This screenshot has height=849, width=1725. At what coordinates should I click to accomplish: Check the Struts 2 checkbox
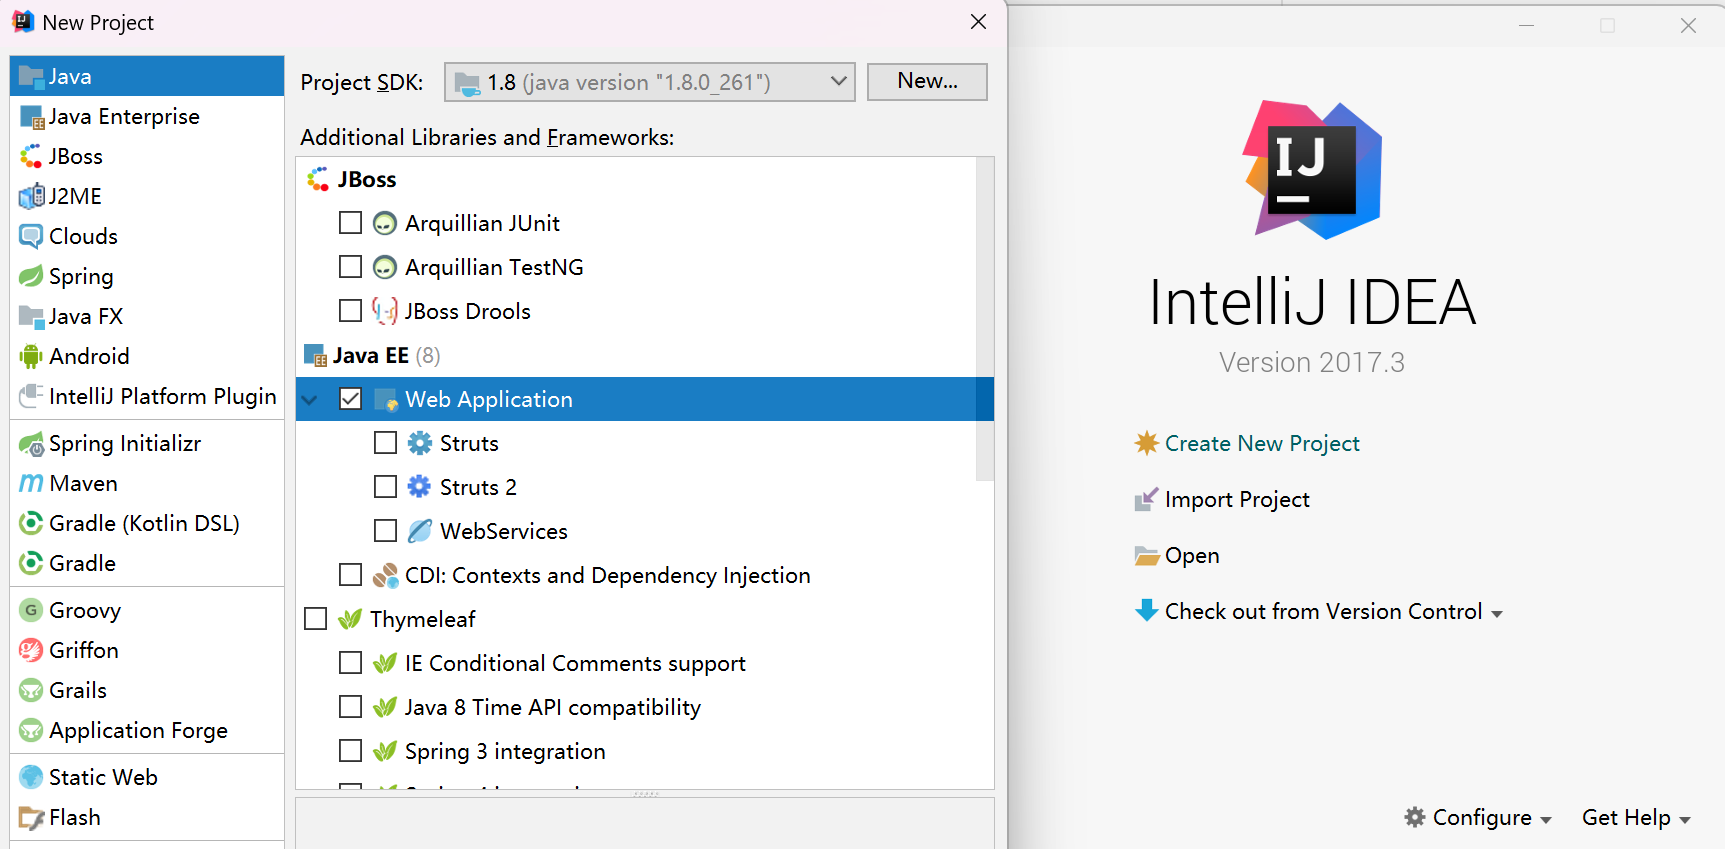click(385, 487)
